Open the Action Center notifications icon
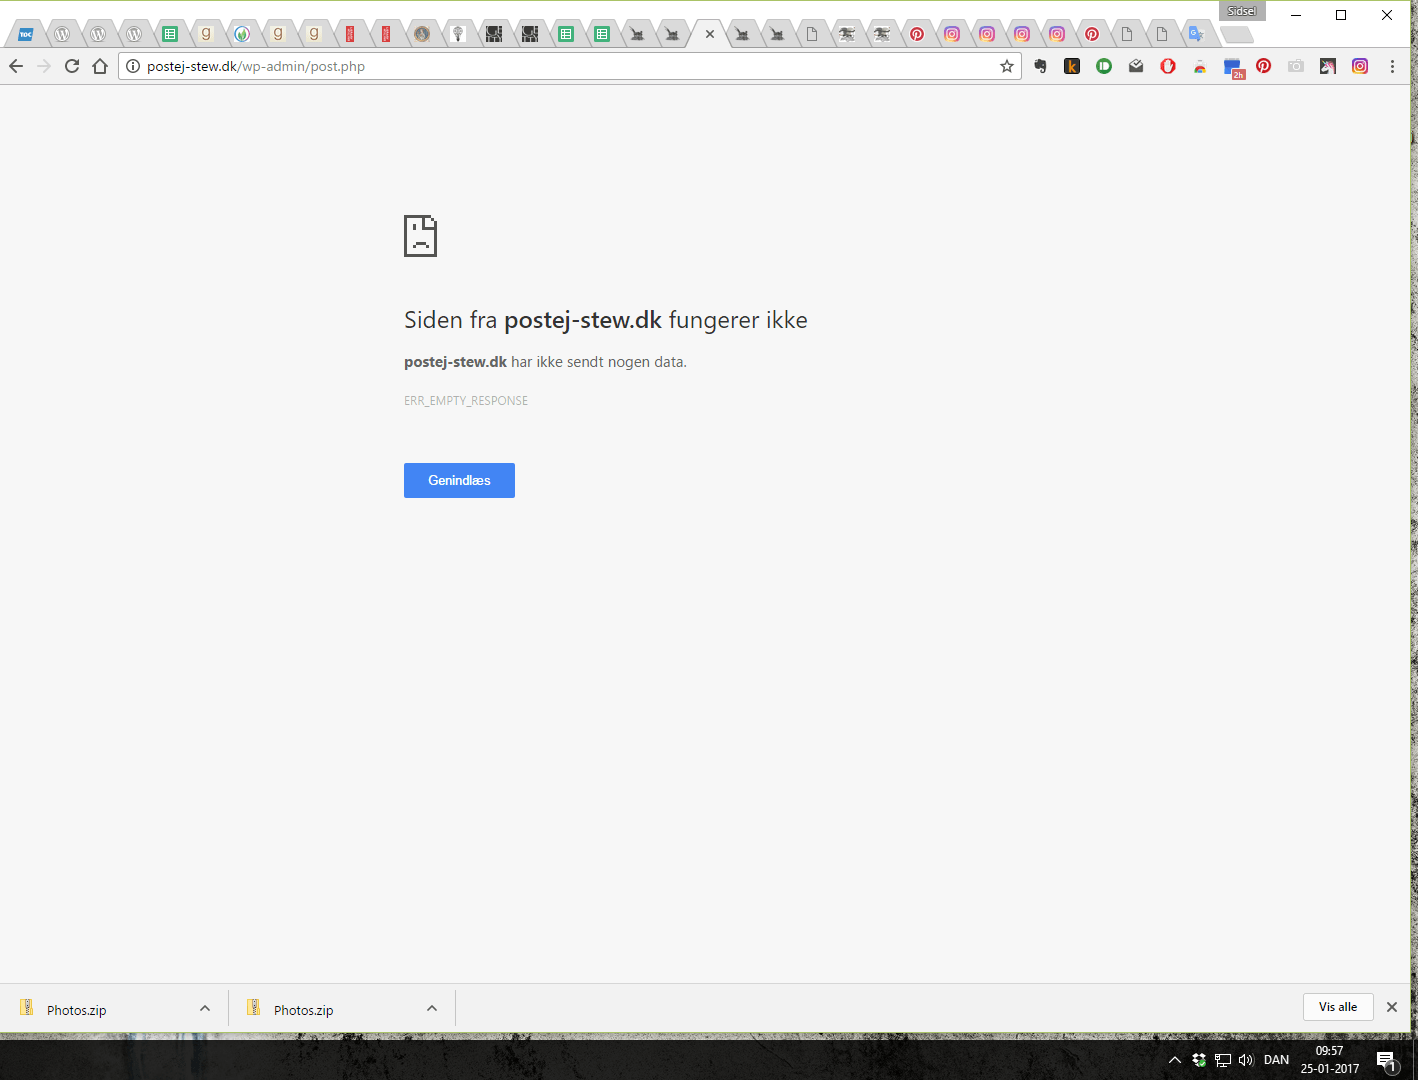The height and width of the screenshot is (1080, 1418). pyautogui.click(x=1387, y=1061)
